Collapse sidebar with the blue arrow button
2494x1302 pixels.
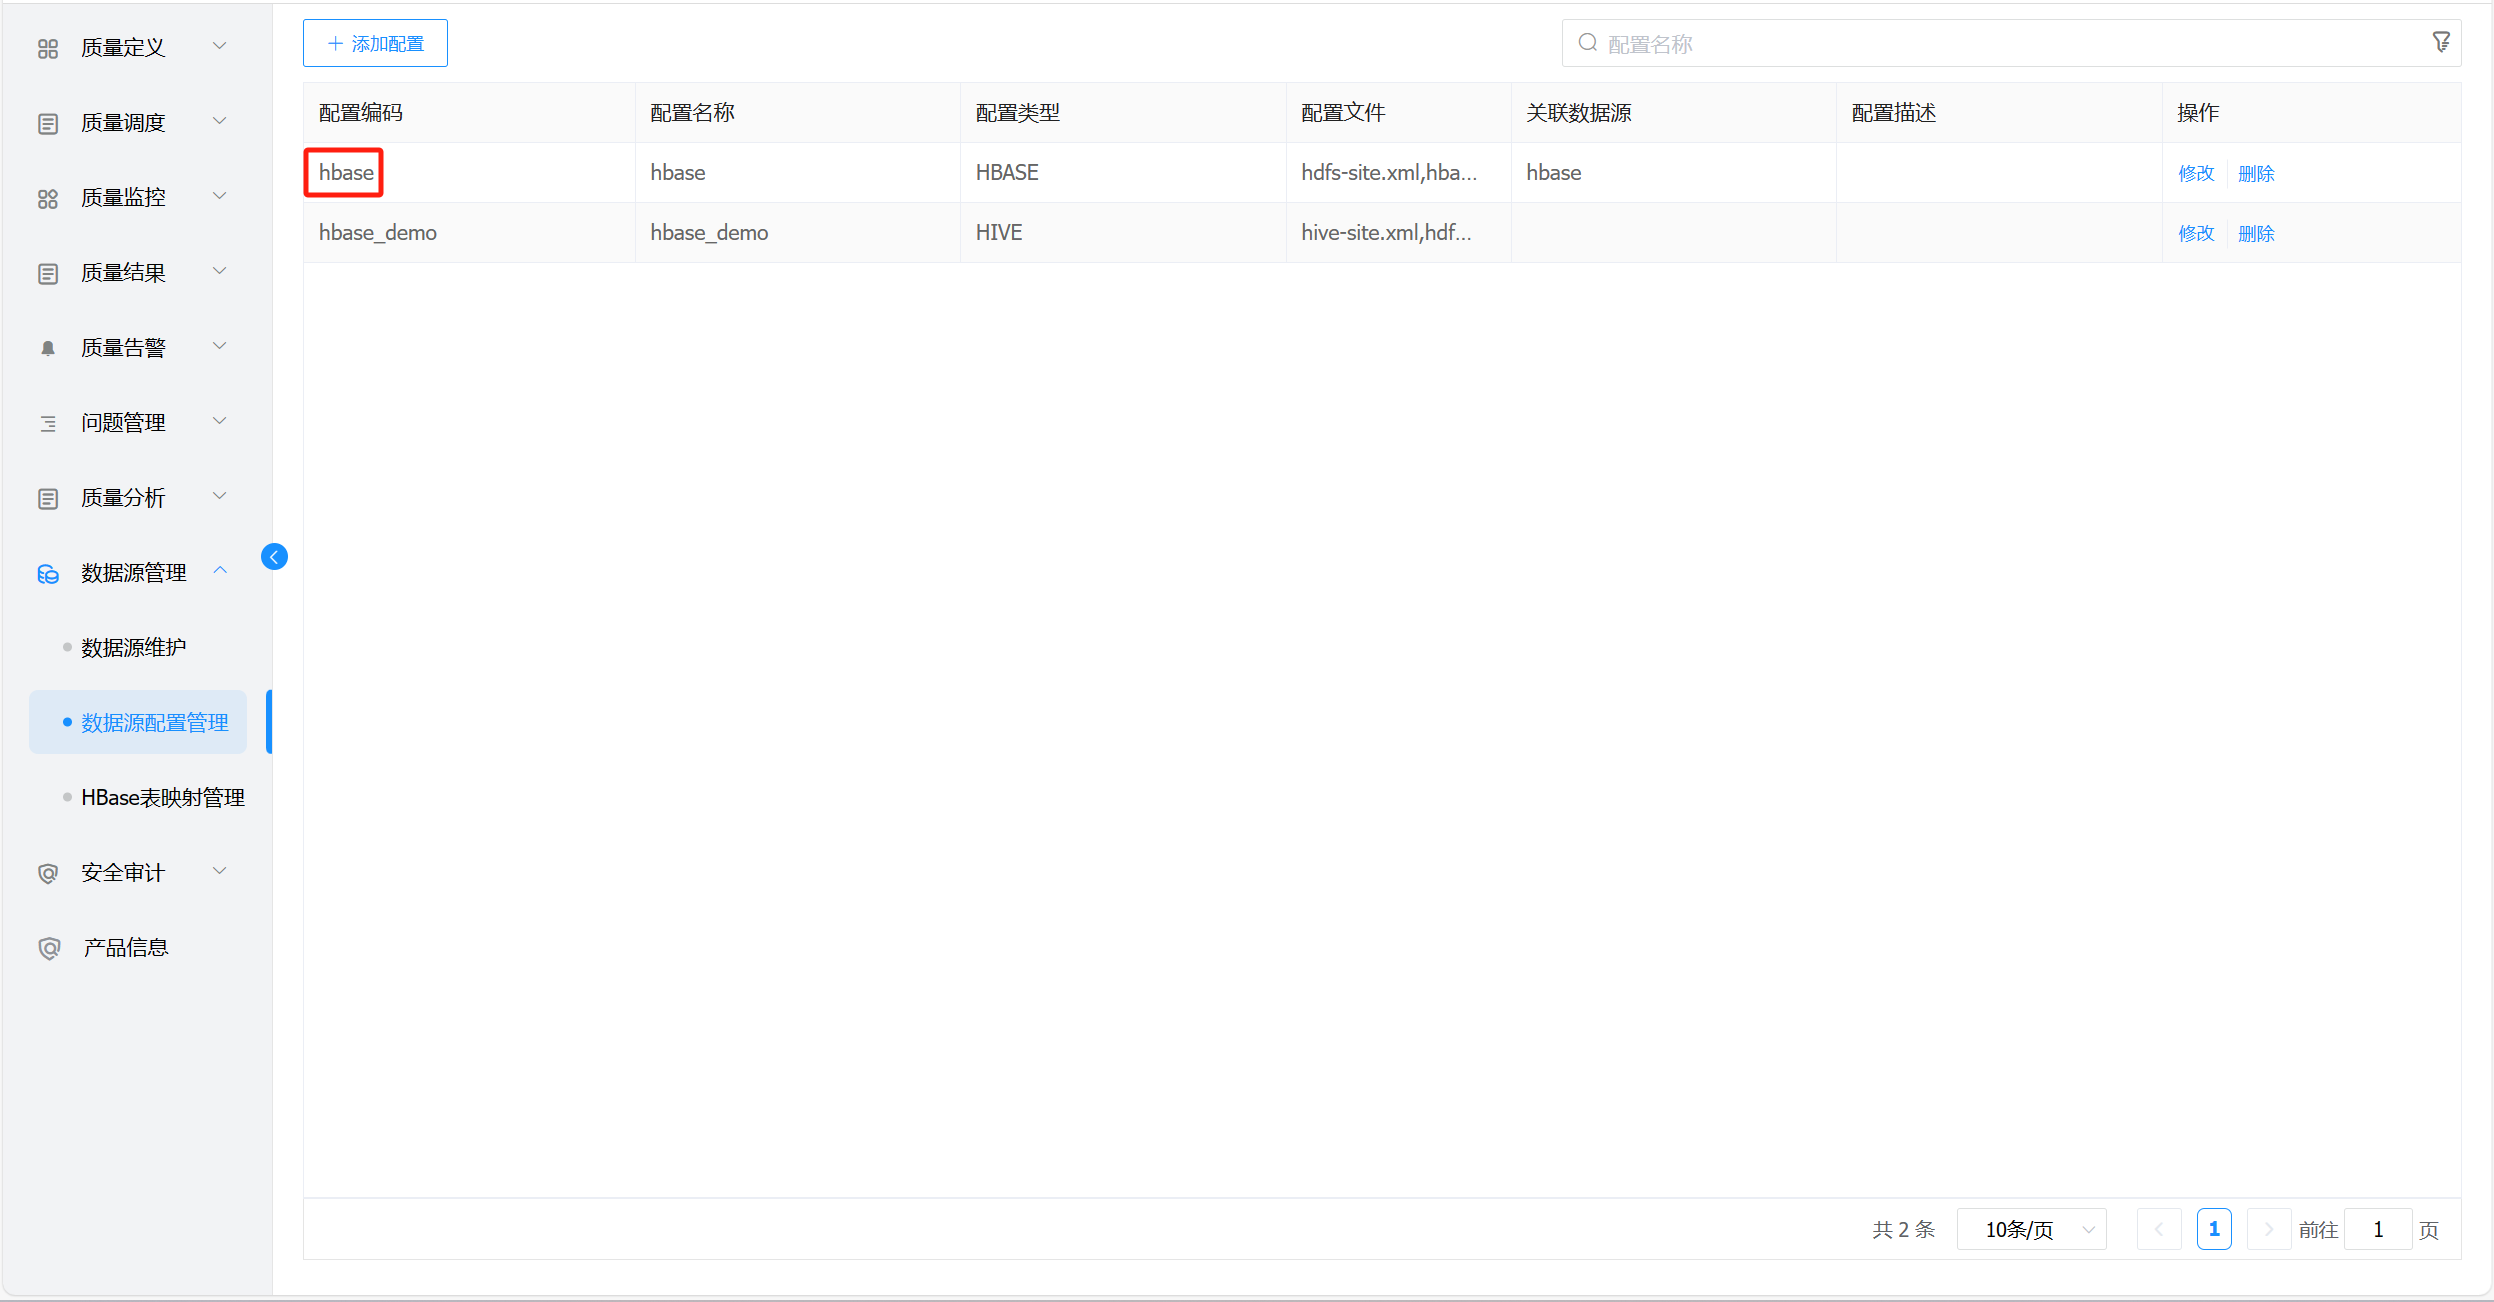click(x=274, y=557)
